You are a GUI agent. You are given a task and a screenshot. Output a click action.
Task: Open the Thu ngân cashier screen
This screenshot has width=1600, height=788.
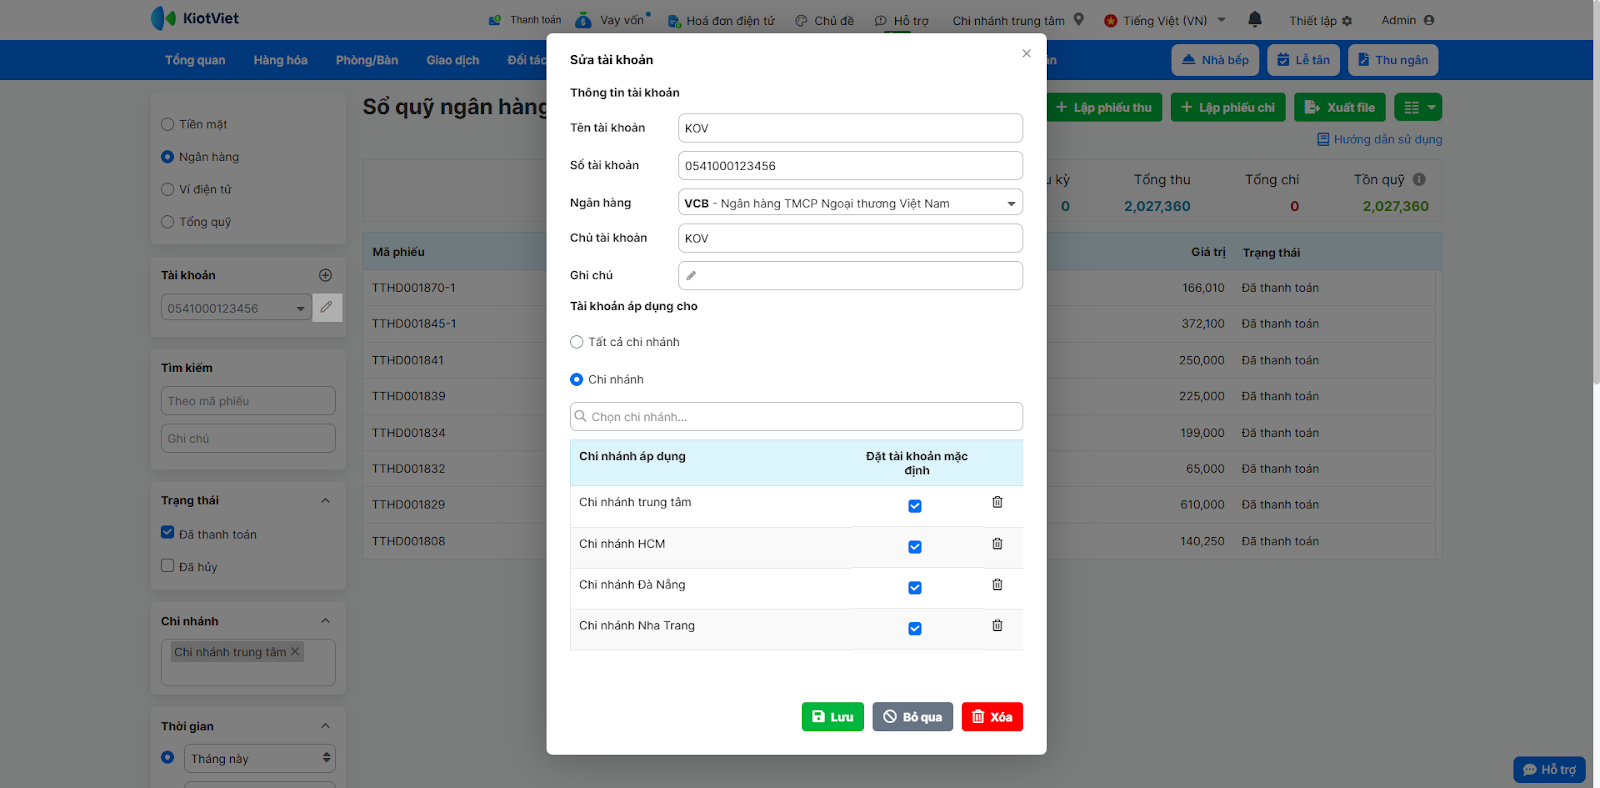coord(1393,60)
